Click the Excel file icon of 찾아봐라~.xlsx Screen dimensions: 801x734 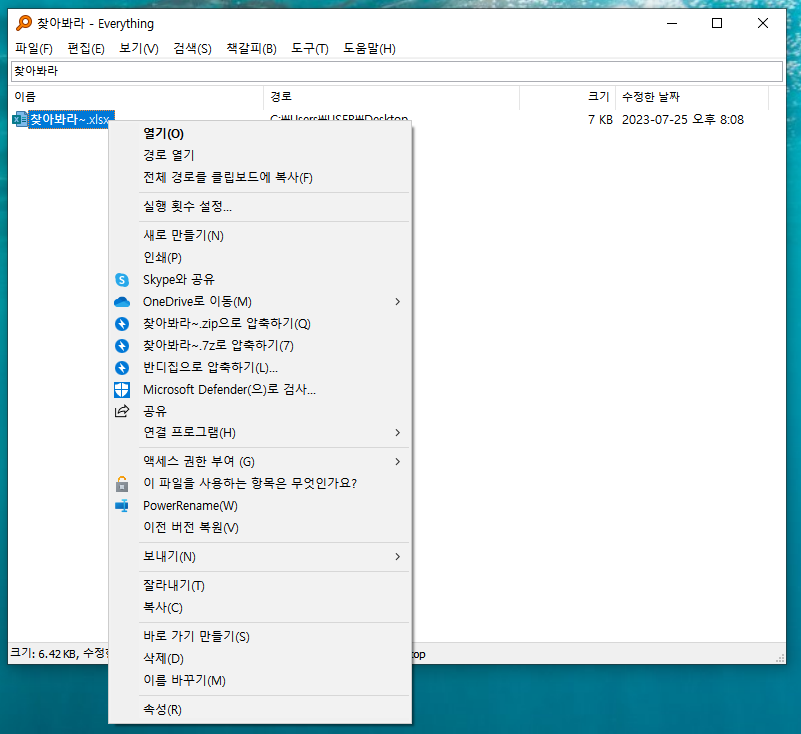(x=20, y=120)
